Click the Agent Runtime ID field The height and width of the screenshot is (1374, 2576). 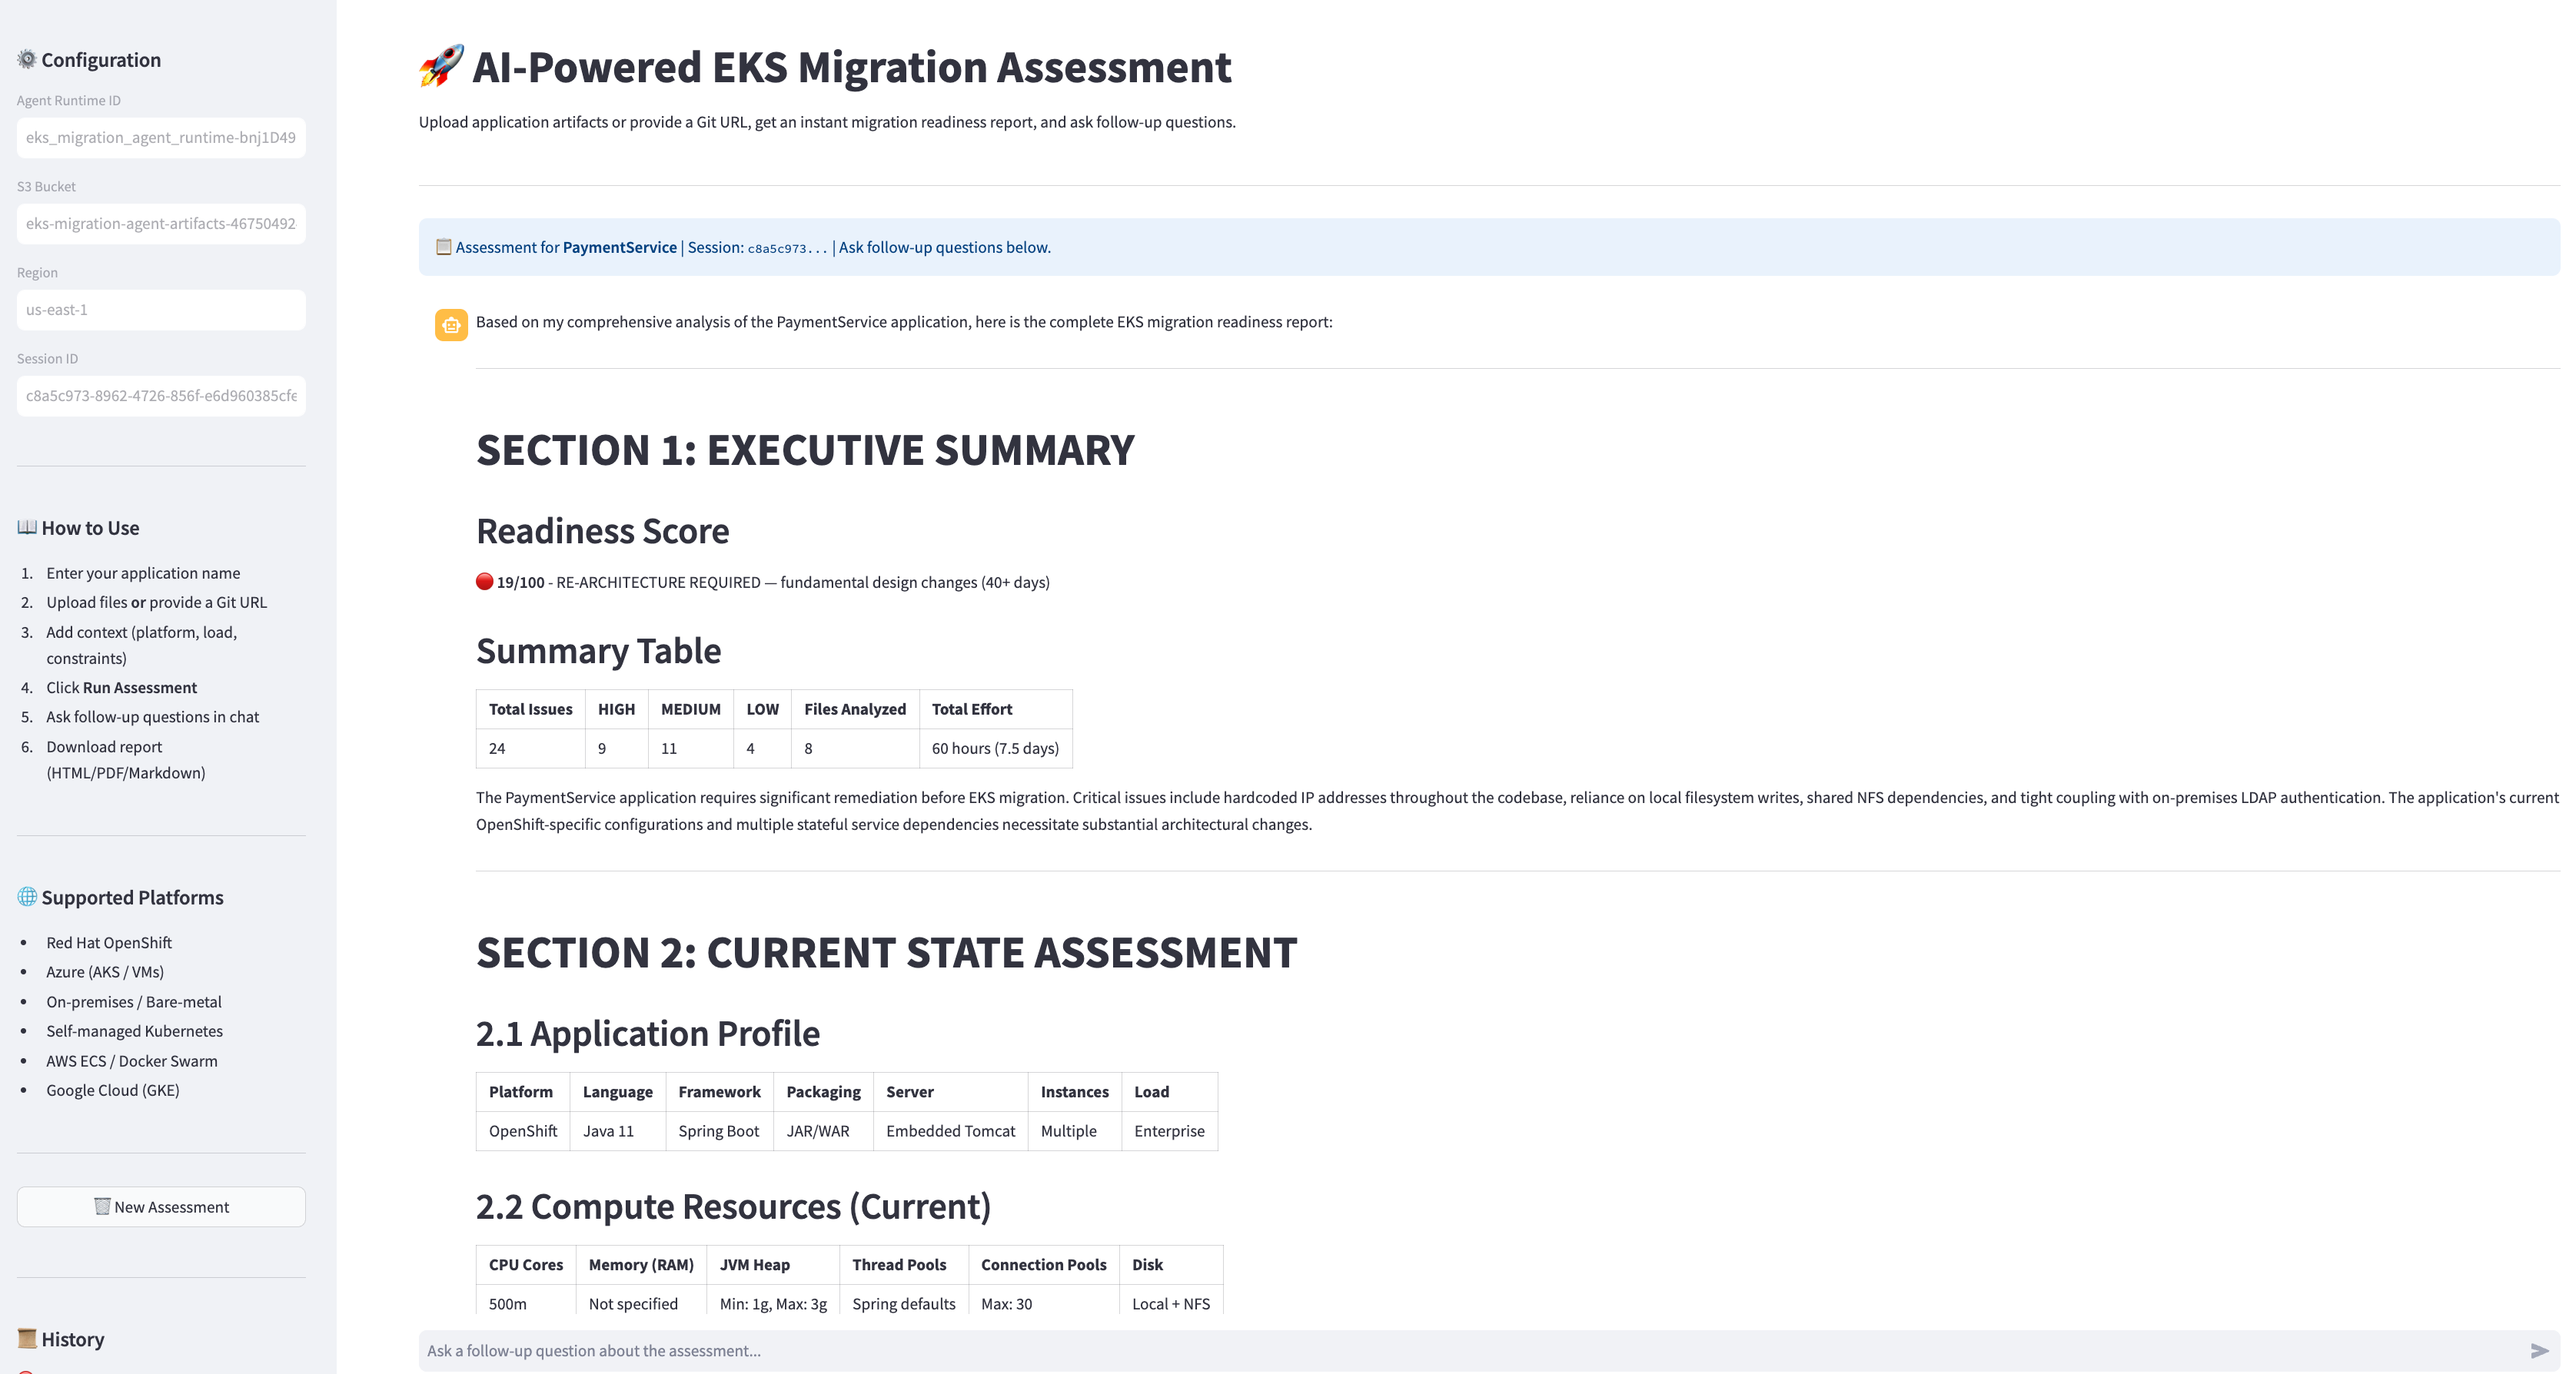point(161,138)
